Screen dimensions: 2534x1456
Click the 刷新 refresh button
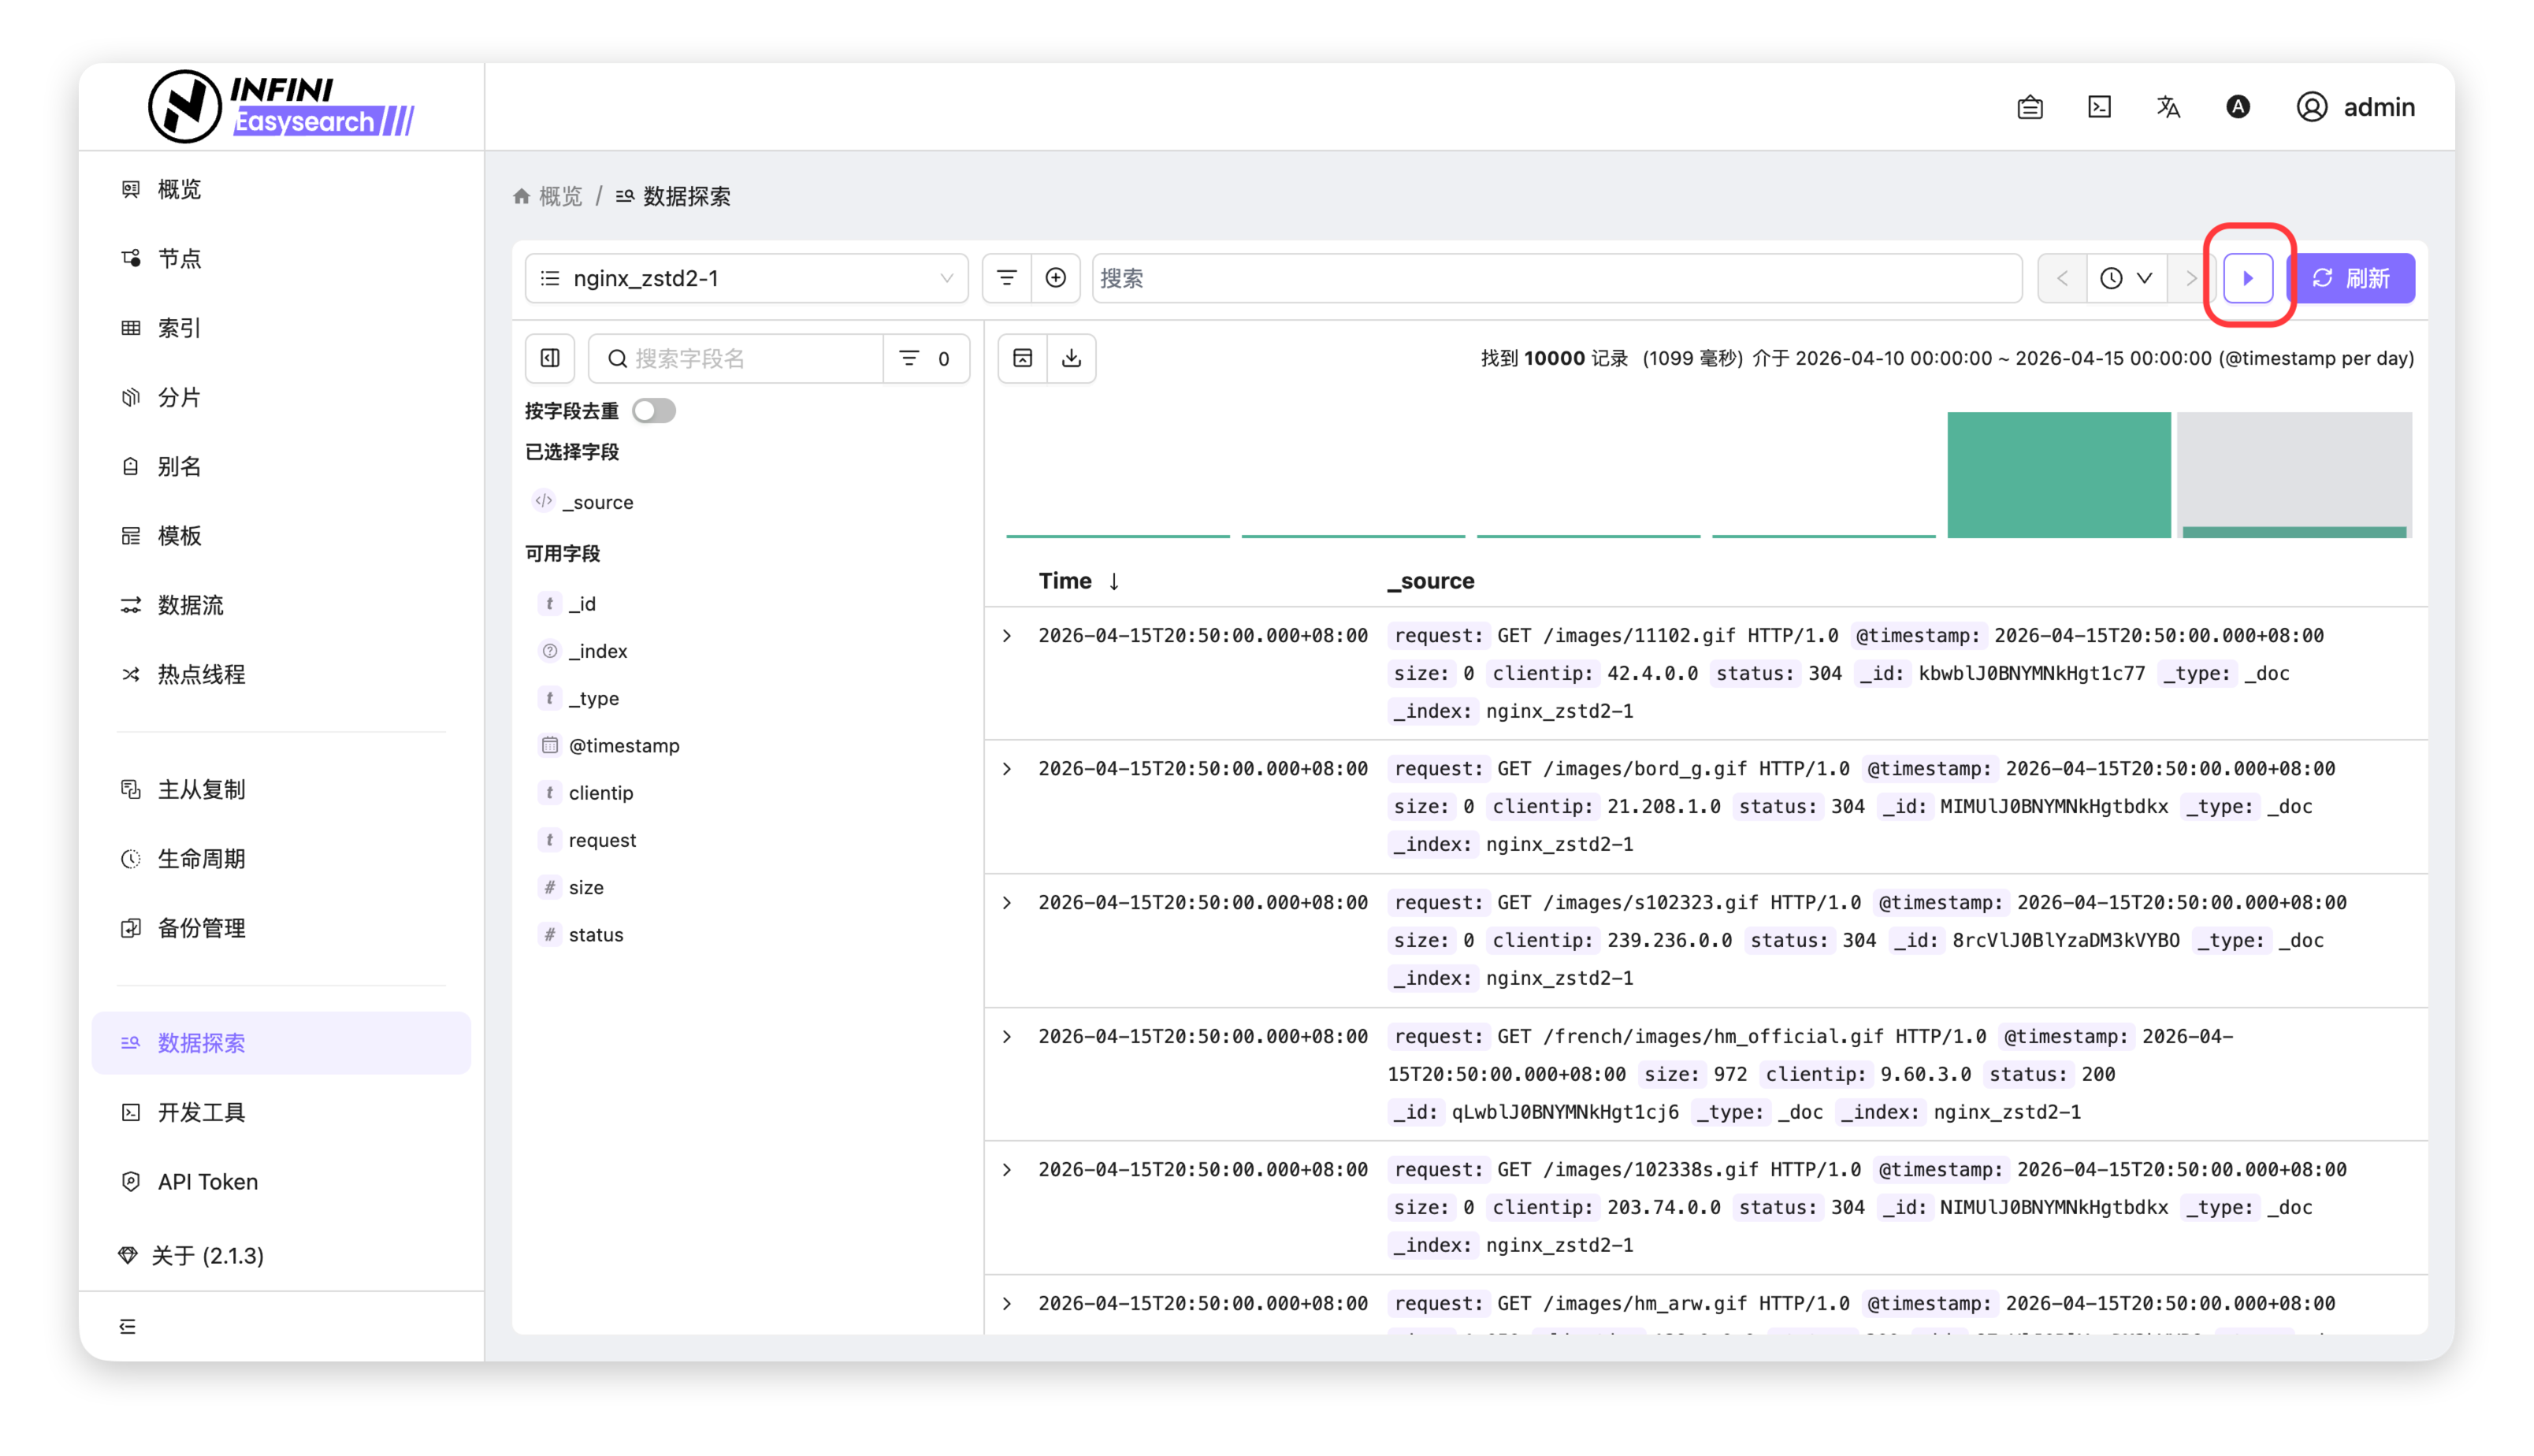click(2352, 278)
